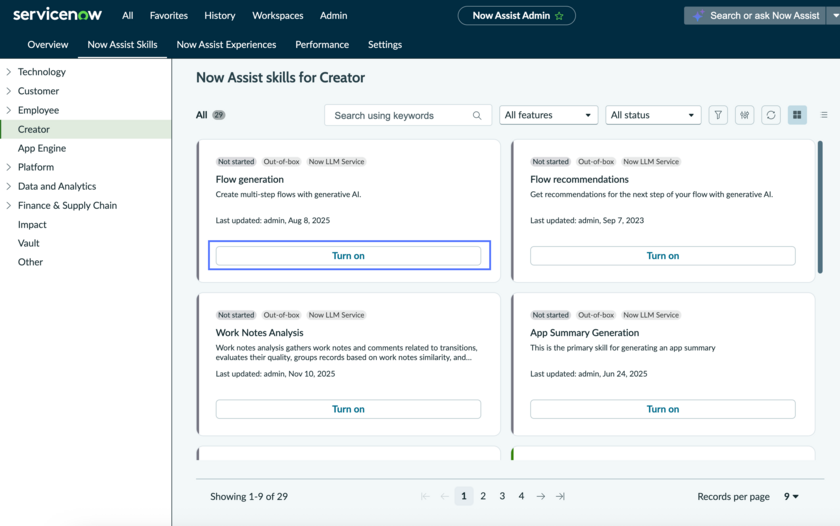Screen dimensions: 840x526
Task: Open the Settings tab
Action: point(385,44)
